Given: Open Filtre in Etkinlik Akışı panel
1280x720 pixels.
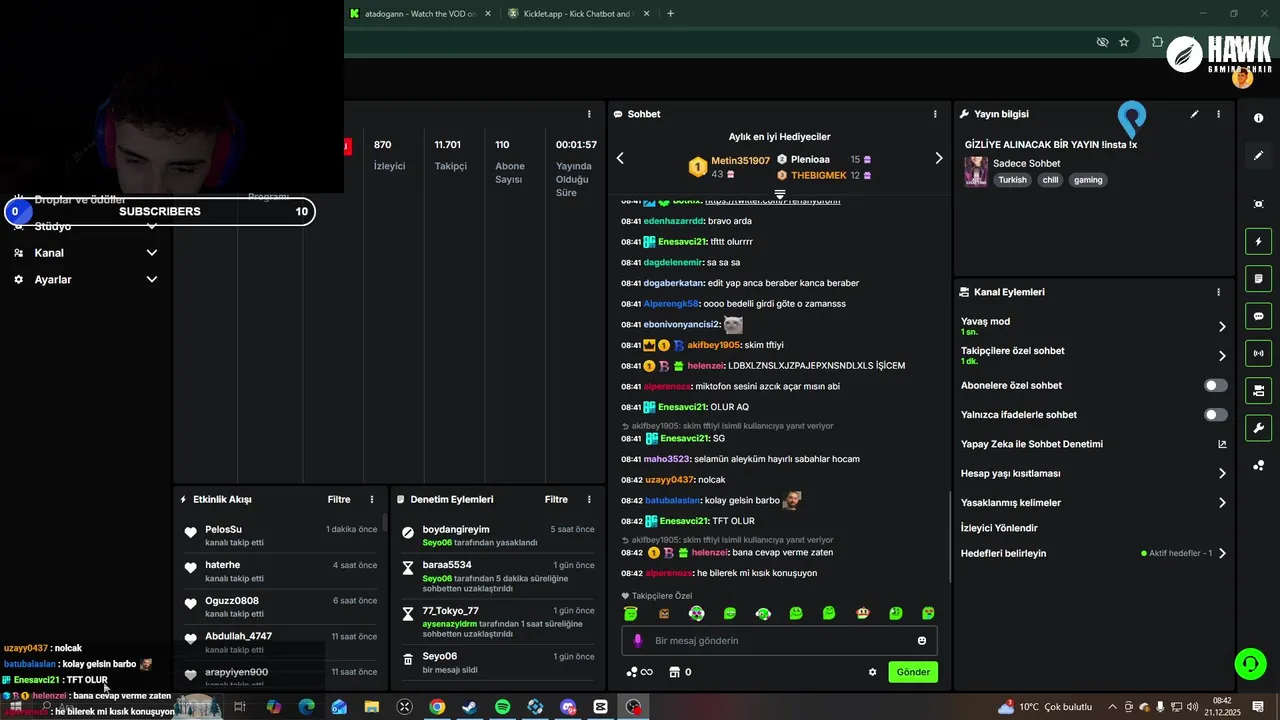Looking at the screenshot, I should [339, 499].
